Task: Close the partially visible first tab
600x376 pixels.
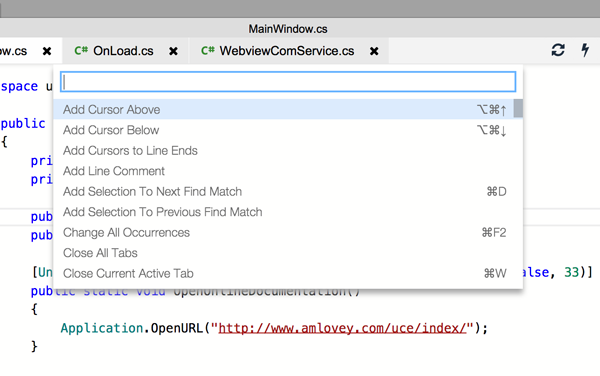Action: (x=47, y=51)
